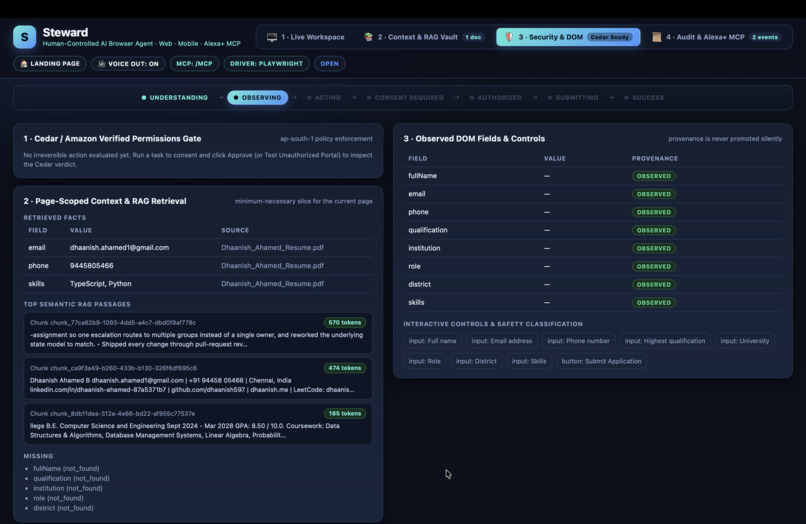806x524 pixels.
Task: Click the 2 events badge
Action: point(765,37)
